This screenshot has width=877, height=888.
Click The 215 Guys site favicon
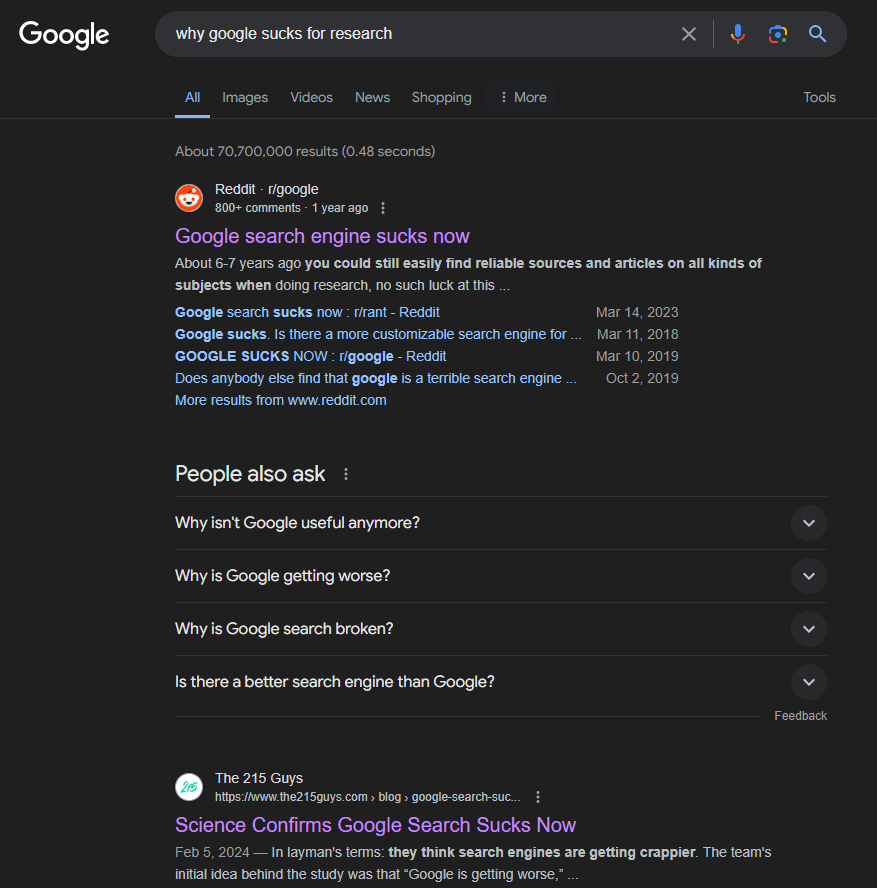(189, 787)
